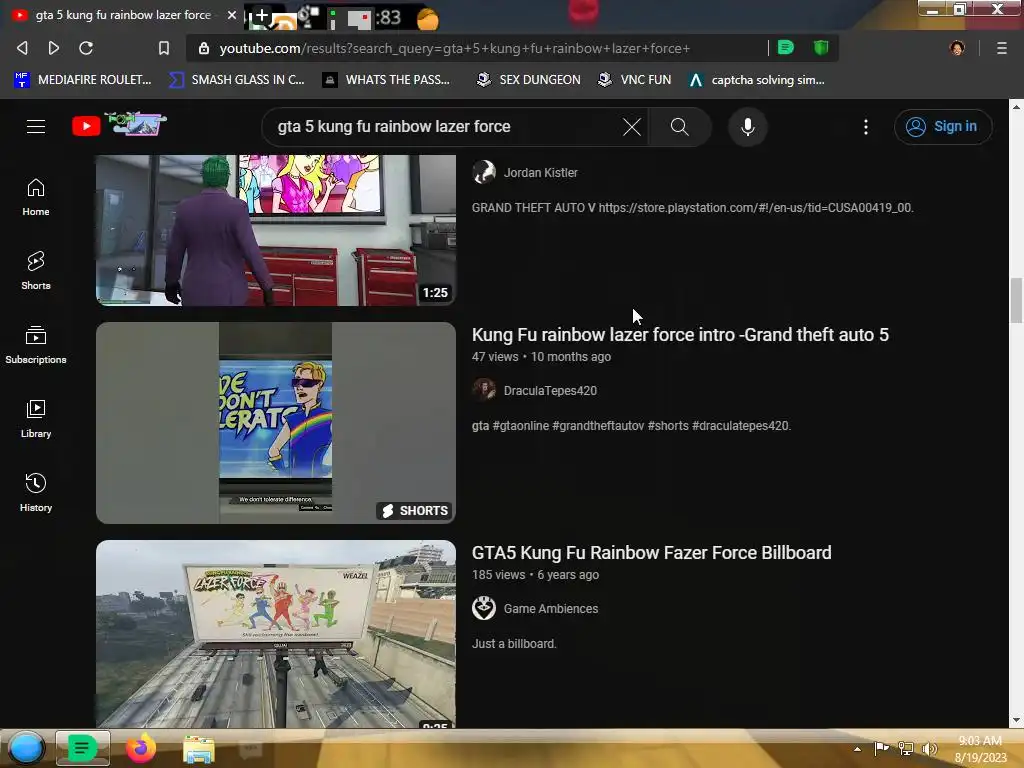The height and width of the screenshot is (768, 1024).
Task: Open the green chat app on taskbar
Action: (82, 748)
